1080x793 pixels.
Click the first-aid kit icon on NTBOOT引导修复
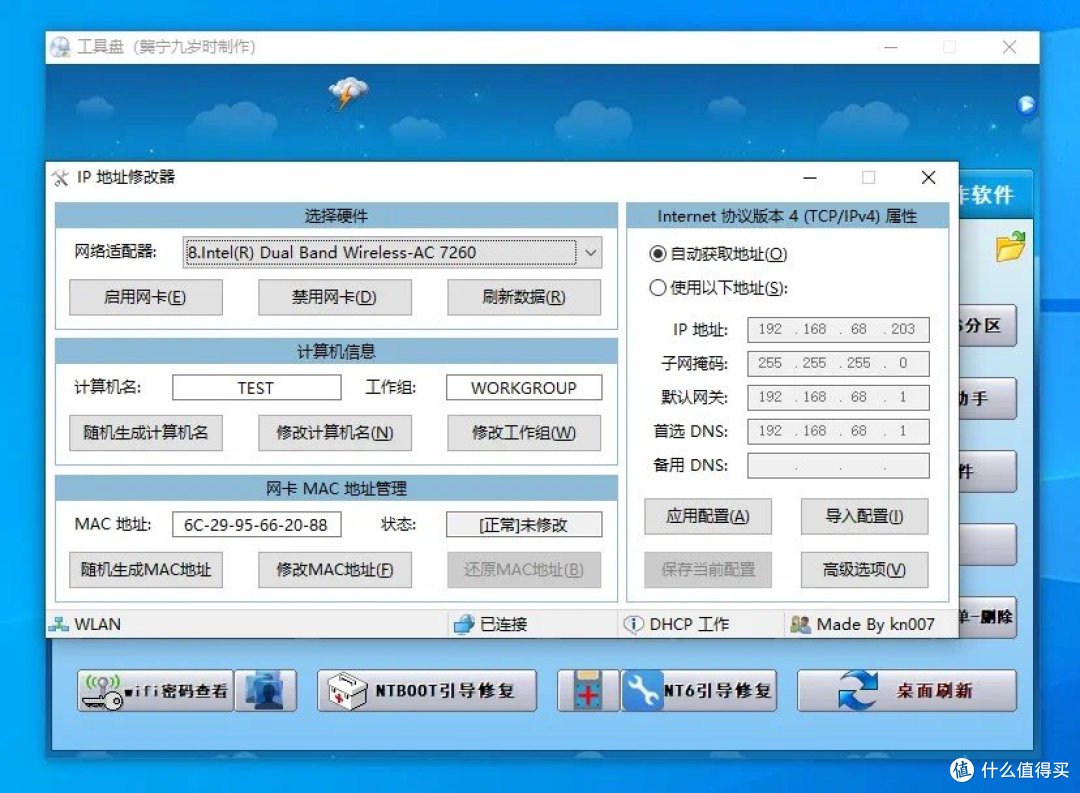tap(346, 691)
